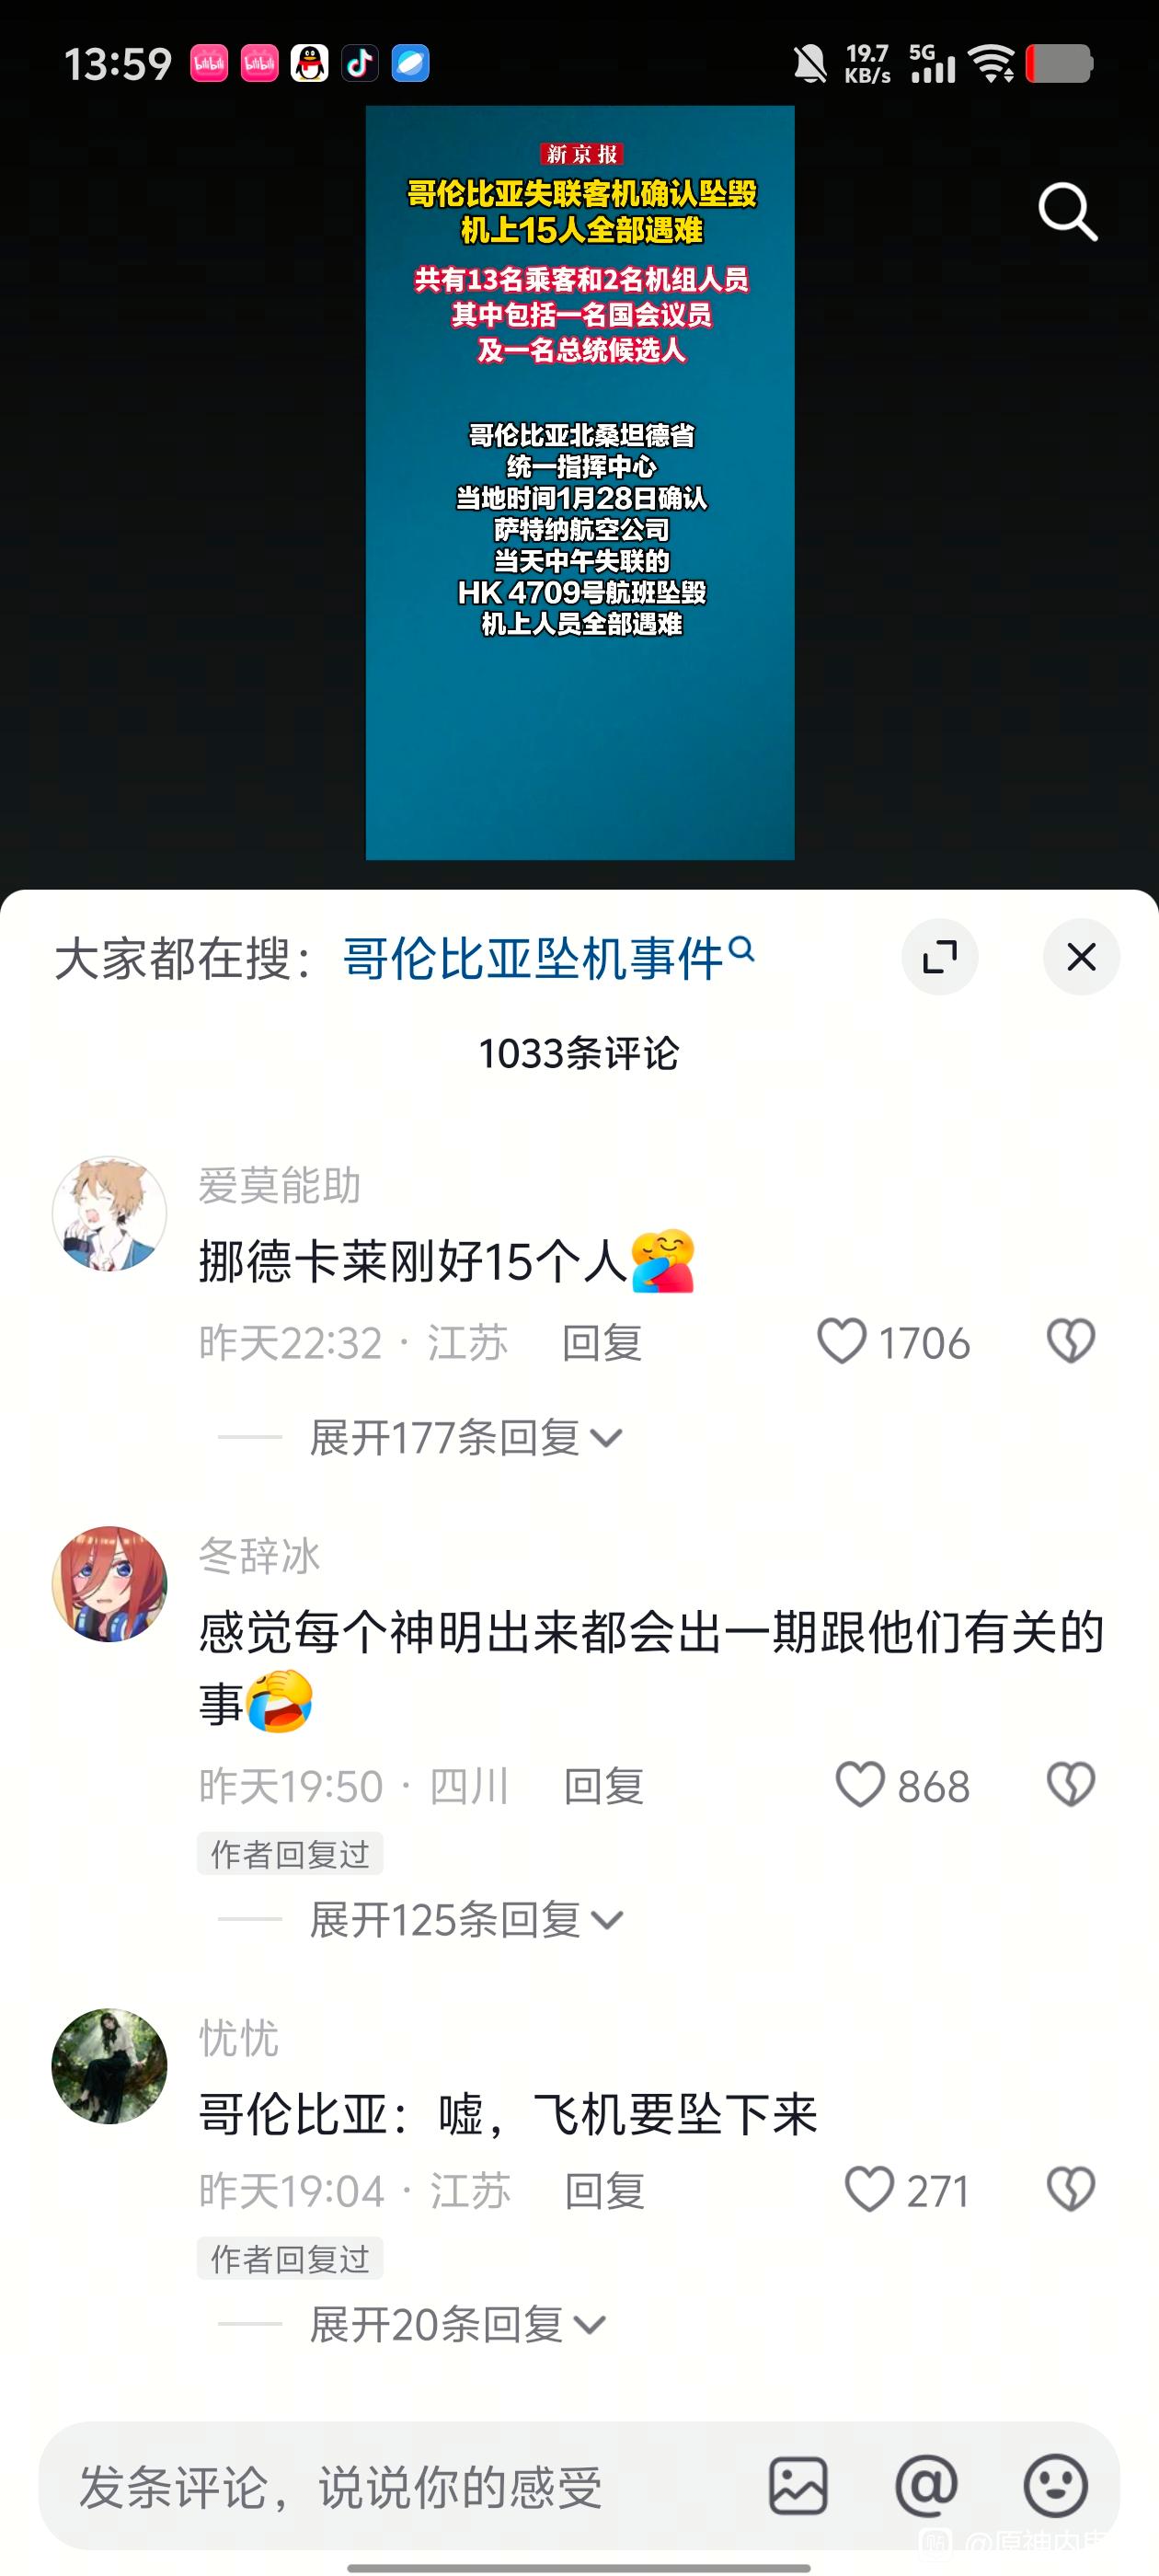Expand 125 replies under 冬辞冰's comment
1159x2576 pixels.
(x=466, y=1919)
